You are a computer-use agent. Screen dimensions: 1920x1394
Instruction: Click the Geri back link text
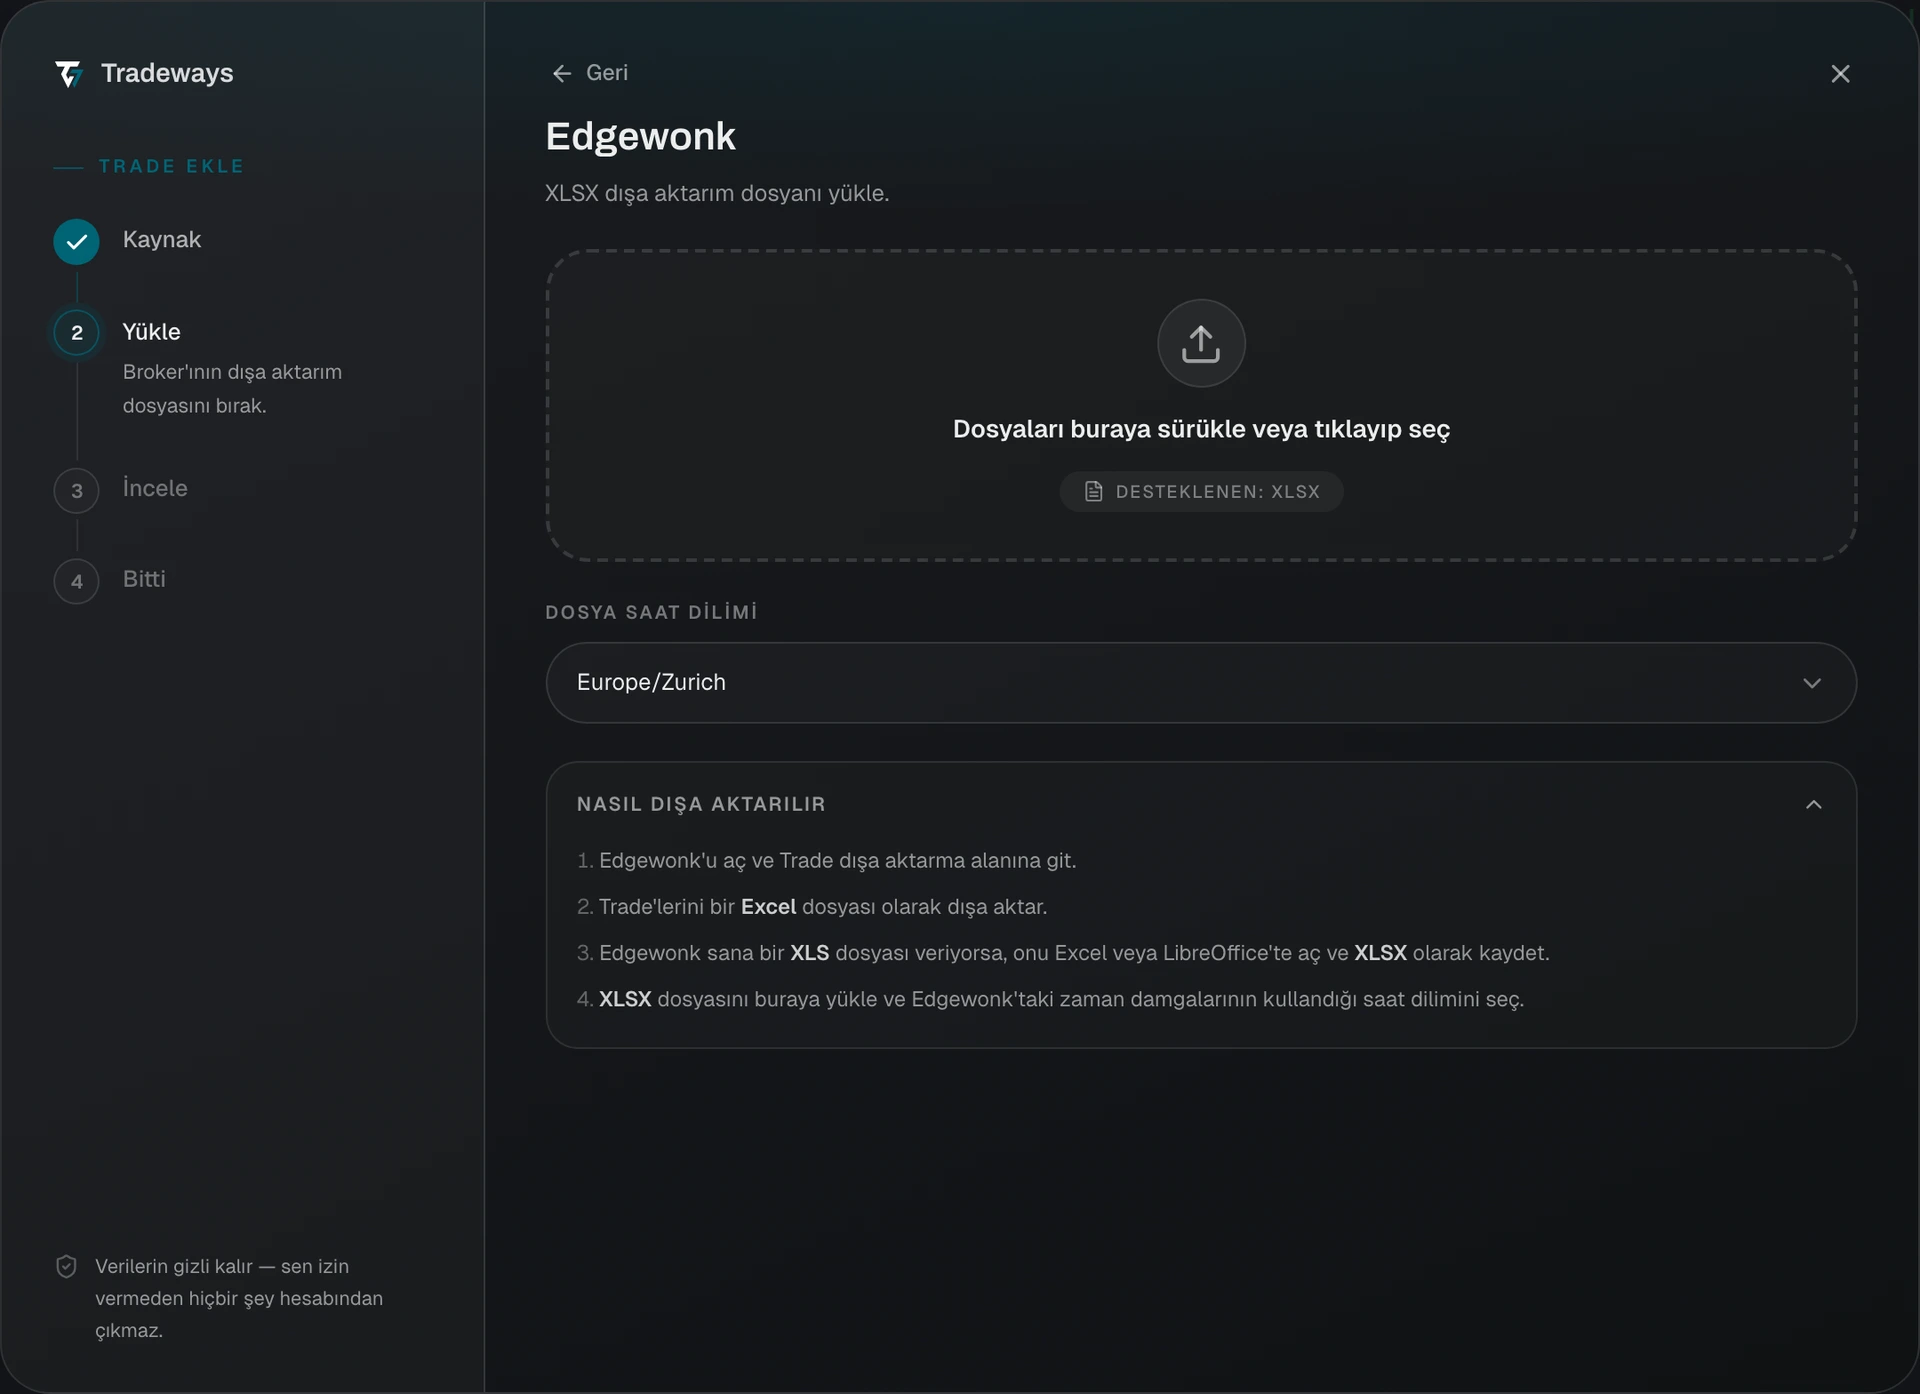click(x=607, y=73)
